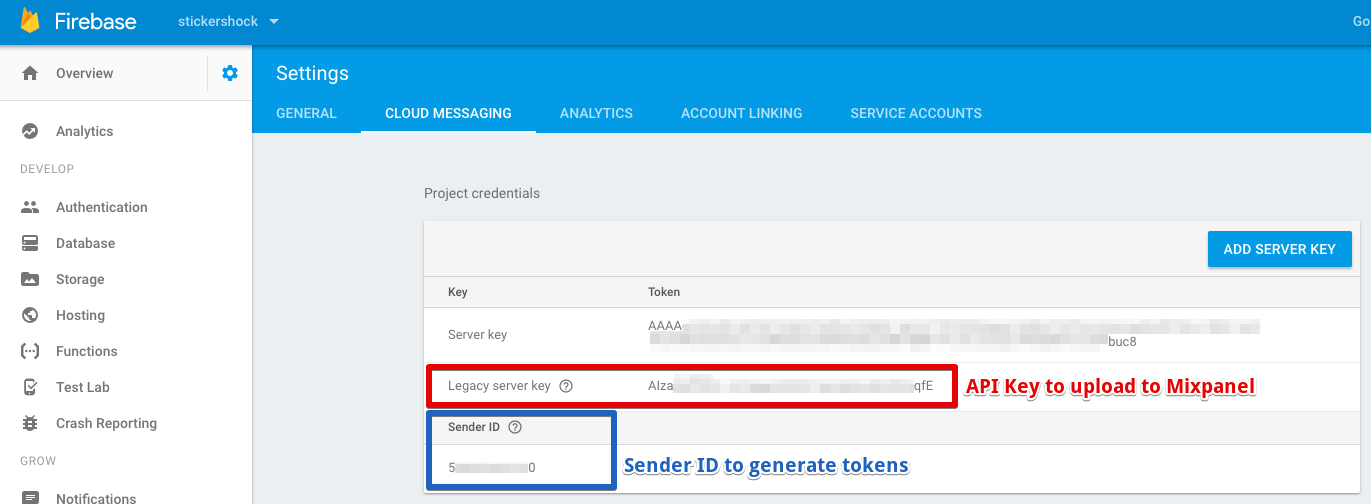Image resolution: width=1371 pixels, height=504 pixels.
Task: Click the Storage folder icon
Action: [x=30, y=279]
